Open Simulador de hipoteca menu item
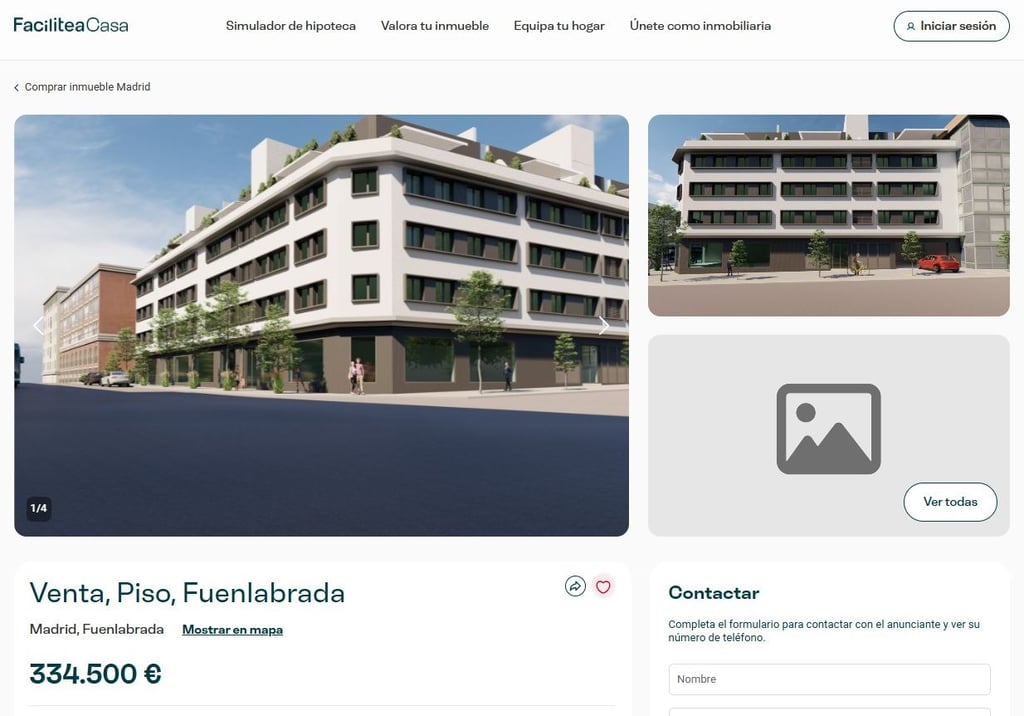Viewport: 1024px width, 716px height. pyautogui.click(x=291, y=26)
